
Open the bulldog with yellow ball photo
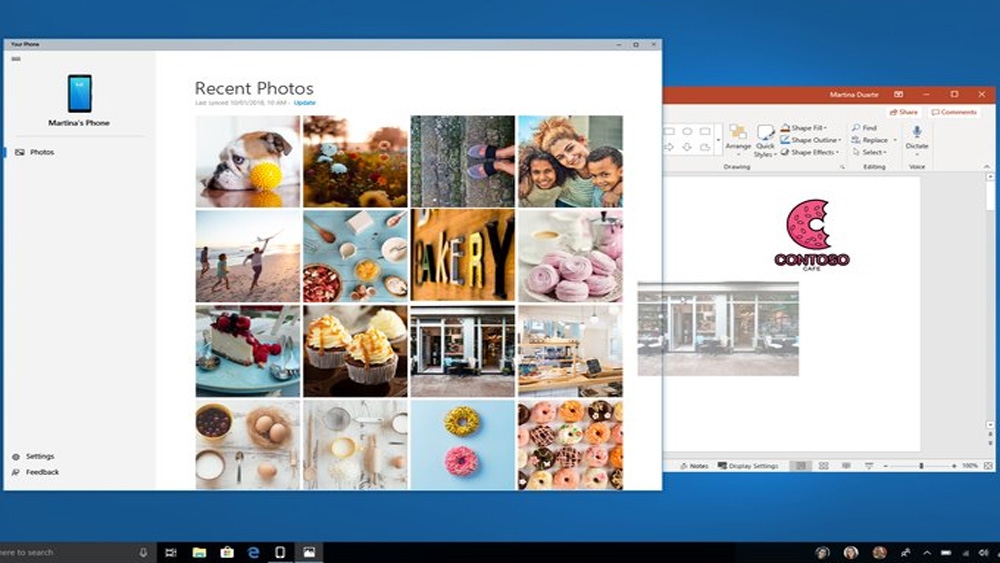coord(247,161)
